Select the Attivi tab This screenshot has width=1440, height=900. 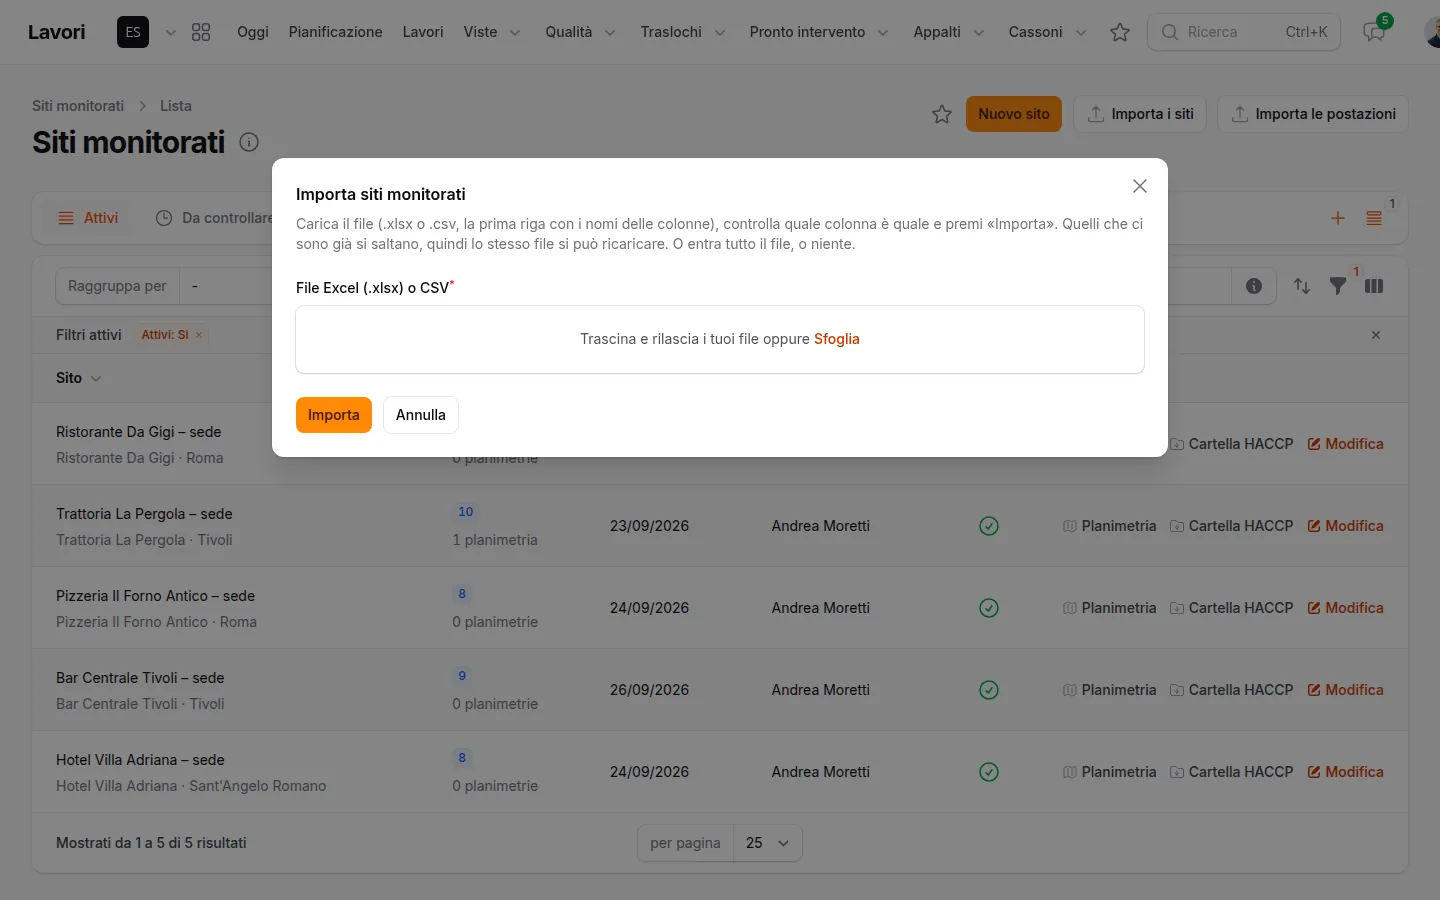tap(88, 218)
